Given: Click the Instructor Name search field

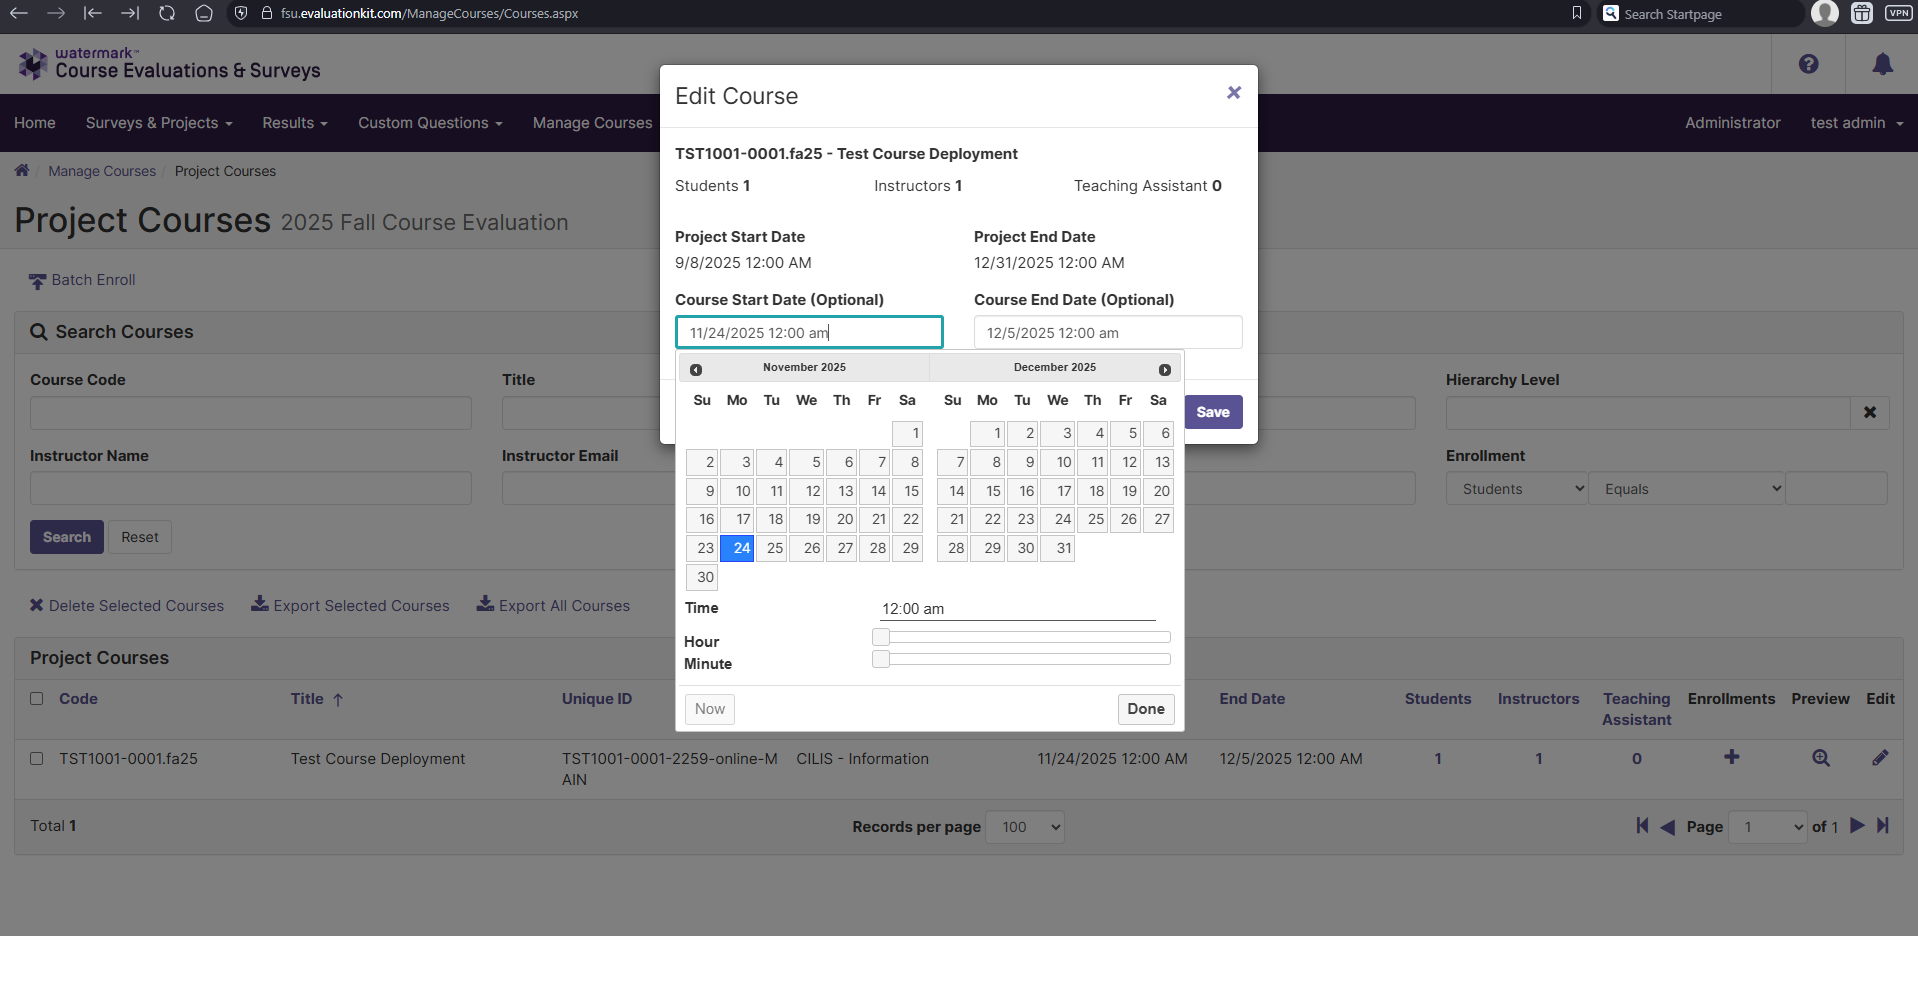Looking at the screenshot, I should [x=251, y=488].
